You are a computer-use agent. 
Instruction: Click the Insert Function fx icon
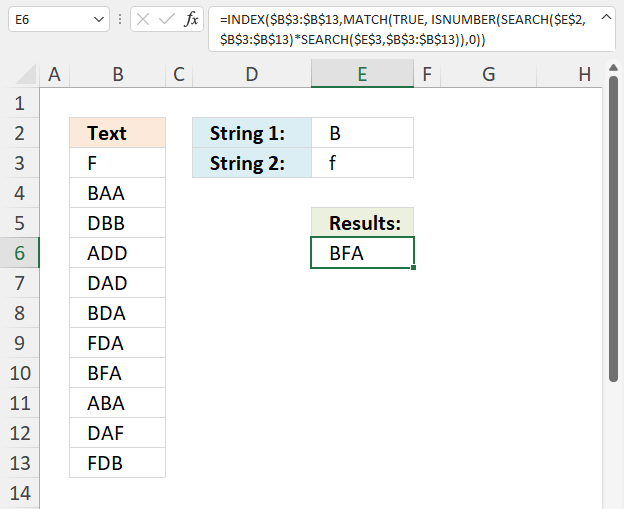click(x=191, y=20)
